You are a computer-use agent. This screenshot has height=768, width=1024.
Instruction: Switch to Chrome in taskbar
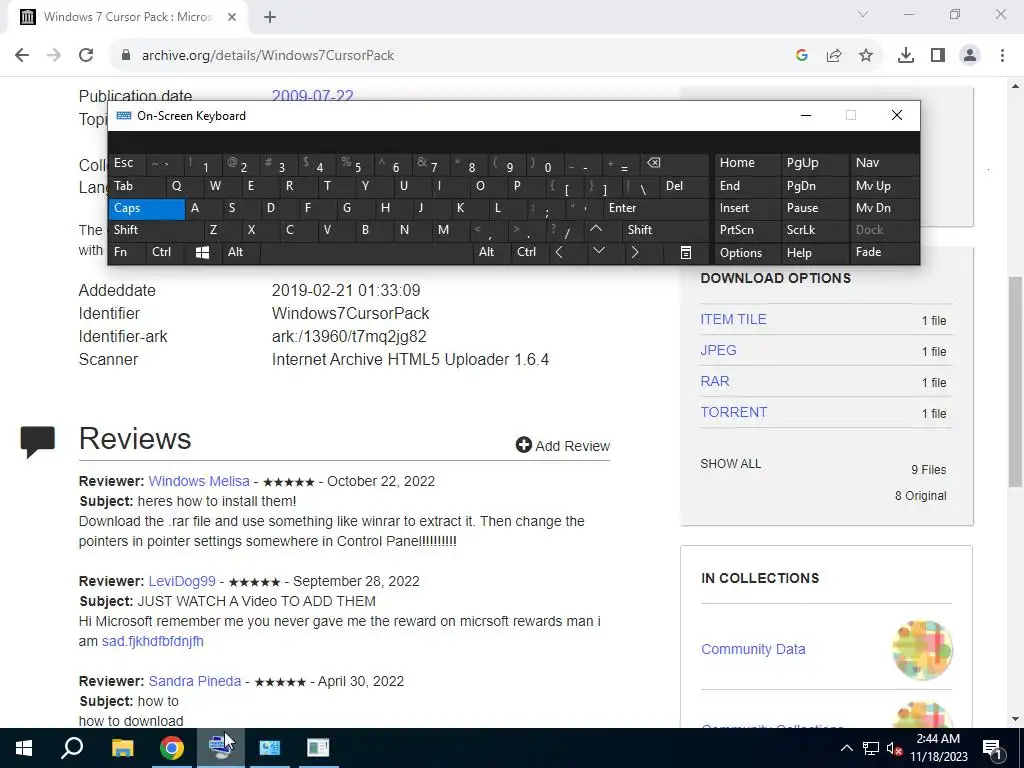[171, 748]
